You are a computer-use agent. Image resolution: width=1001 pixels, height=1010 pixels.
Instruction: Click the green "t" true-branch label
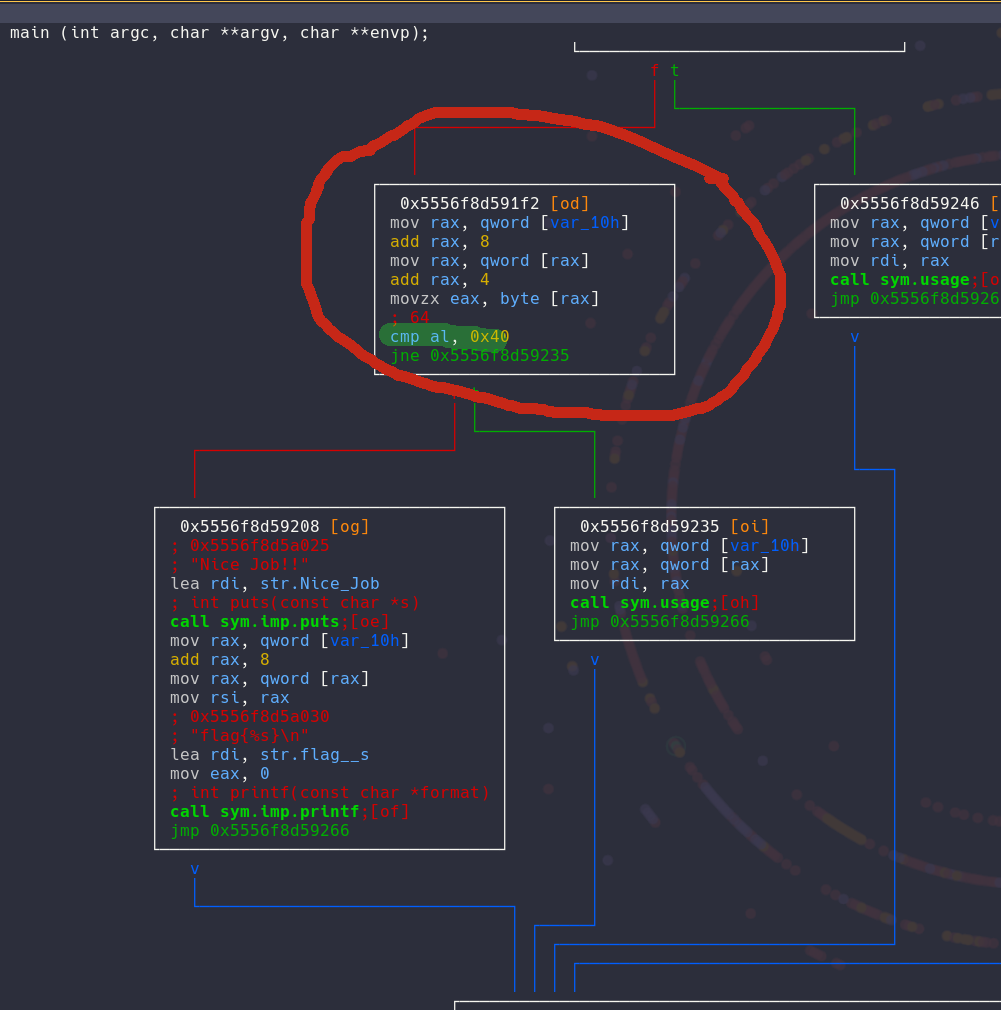[675, 70]
